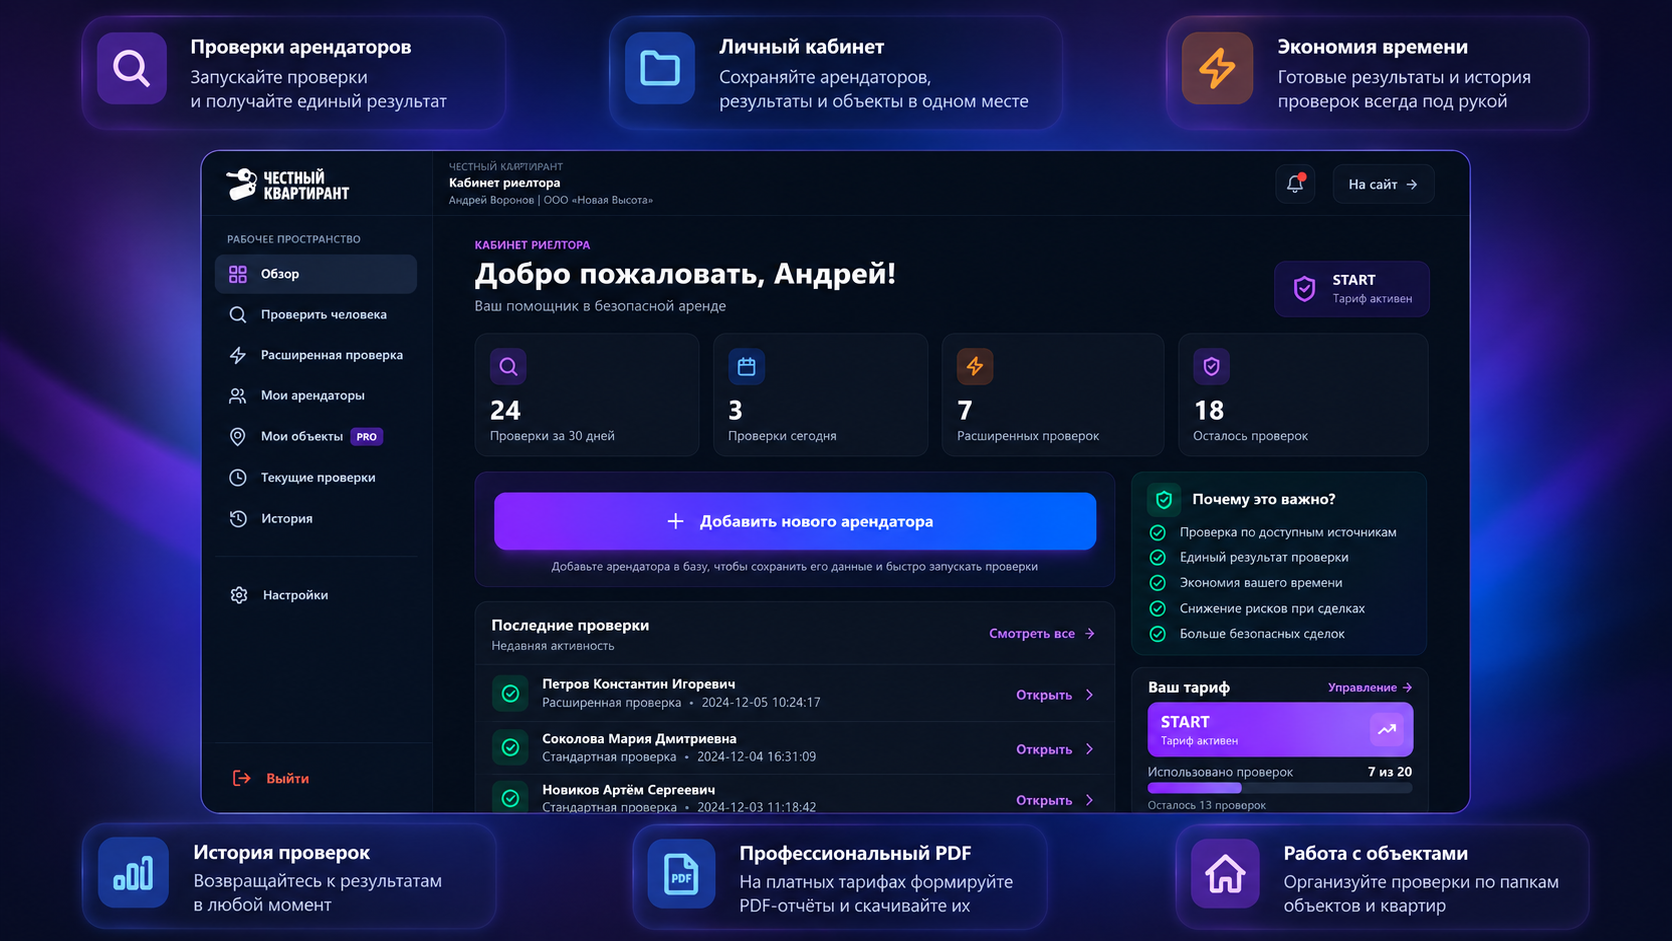Click the calendar icon above Проверки сегодня
Screen dimensions: 1672x941
click(x=746, y=366)
